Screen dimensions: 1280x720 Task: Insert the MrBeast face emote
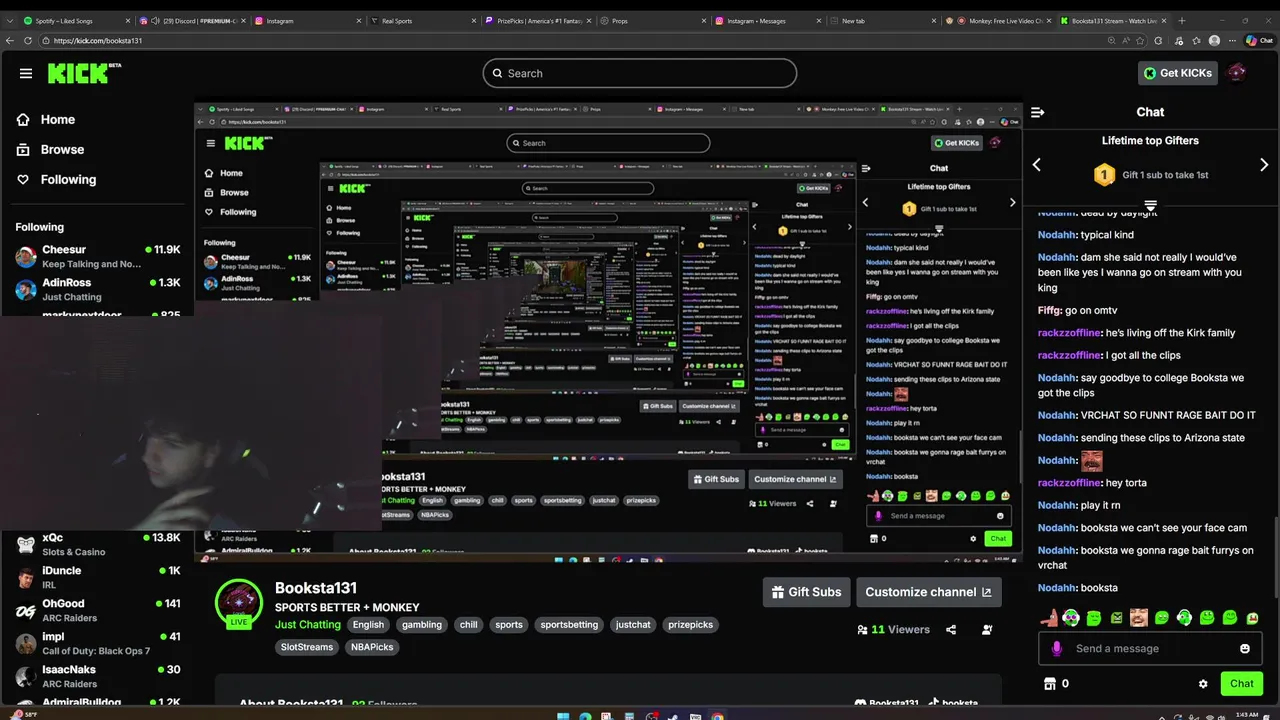click(x=1139, y=618)
